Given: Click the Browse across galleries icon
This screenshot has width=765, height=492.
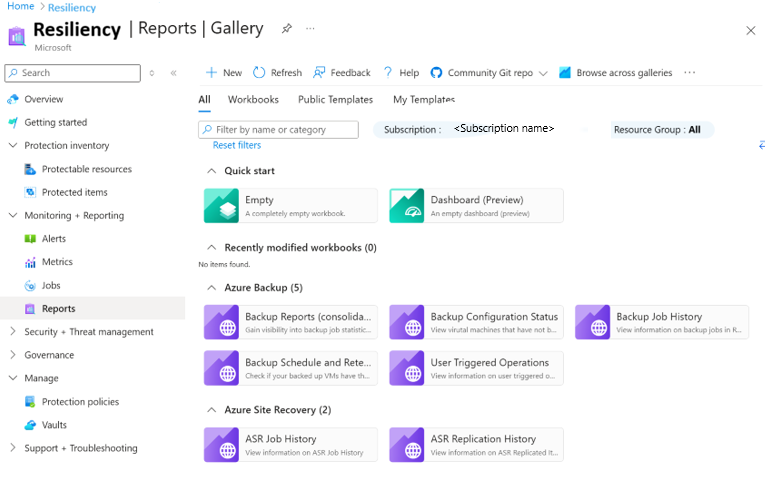Looking at the screenshot, I should (565, 73).
